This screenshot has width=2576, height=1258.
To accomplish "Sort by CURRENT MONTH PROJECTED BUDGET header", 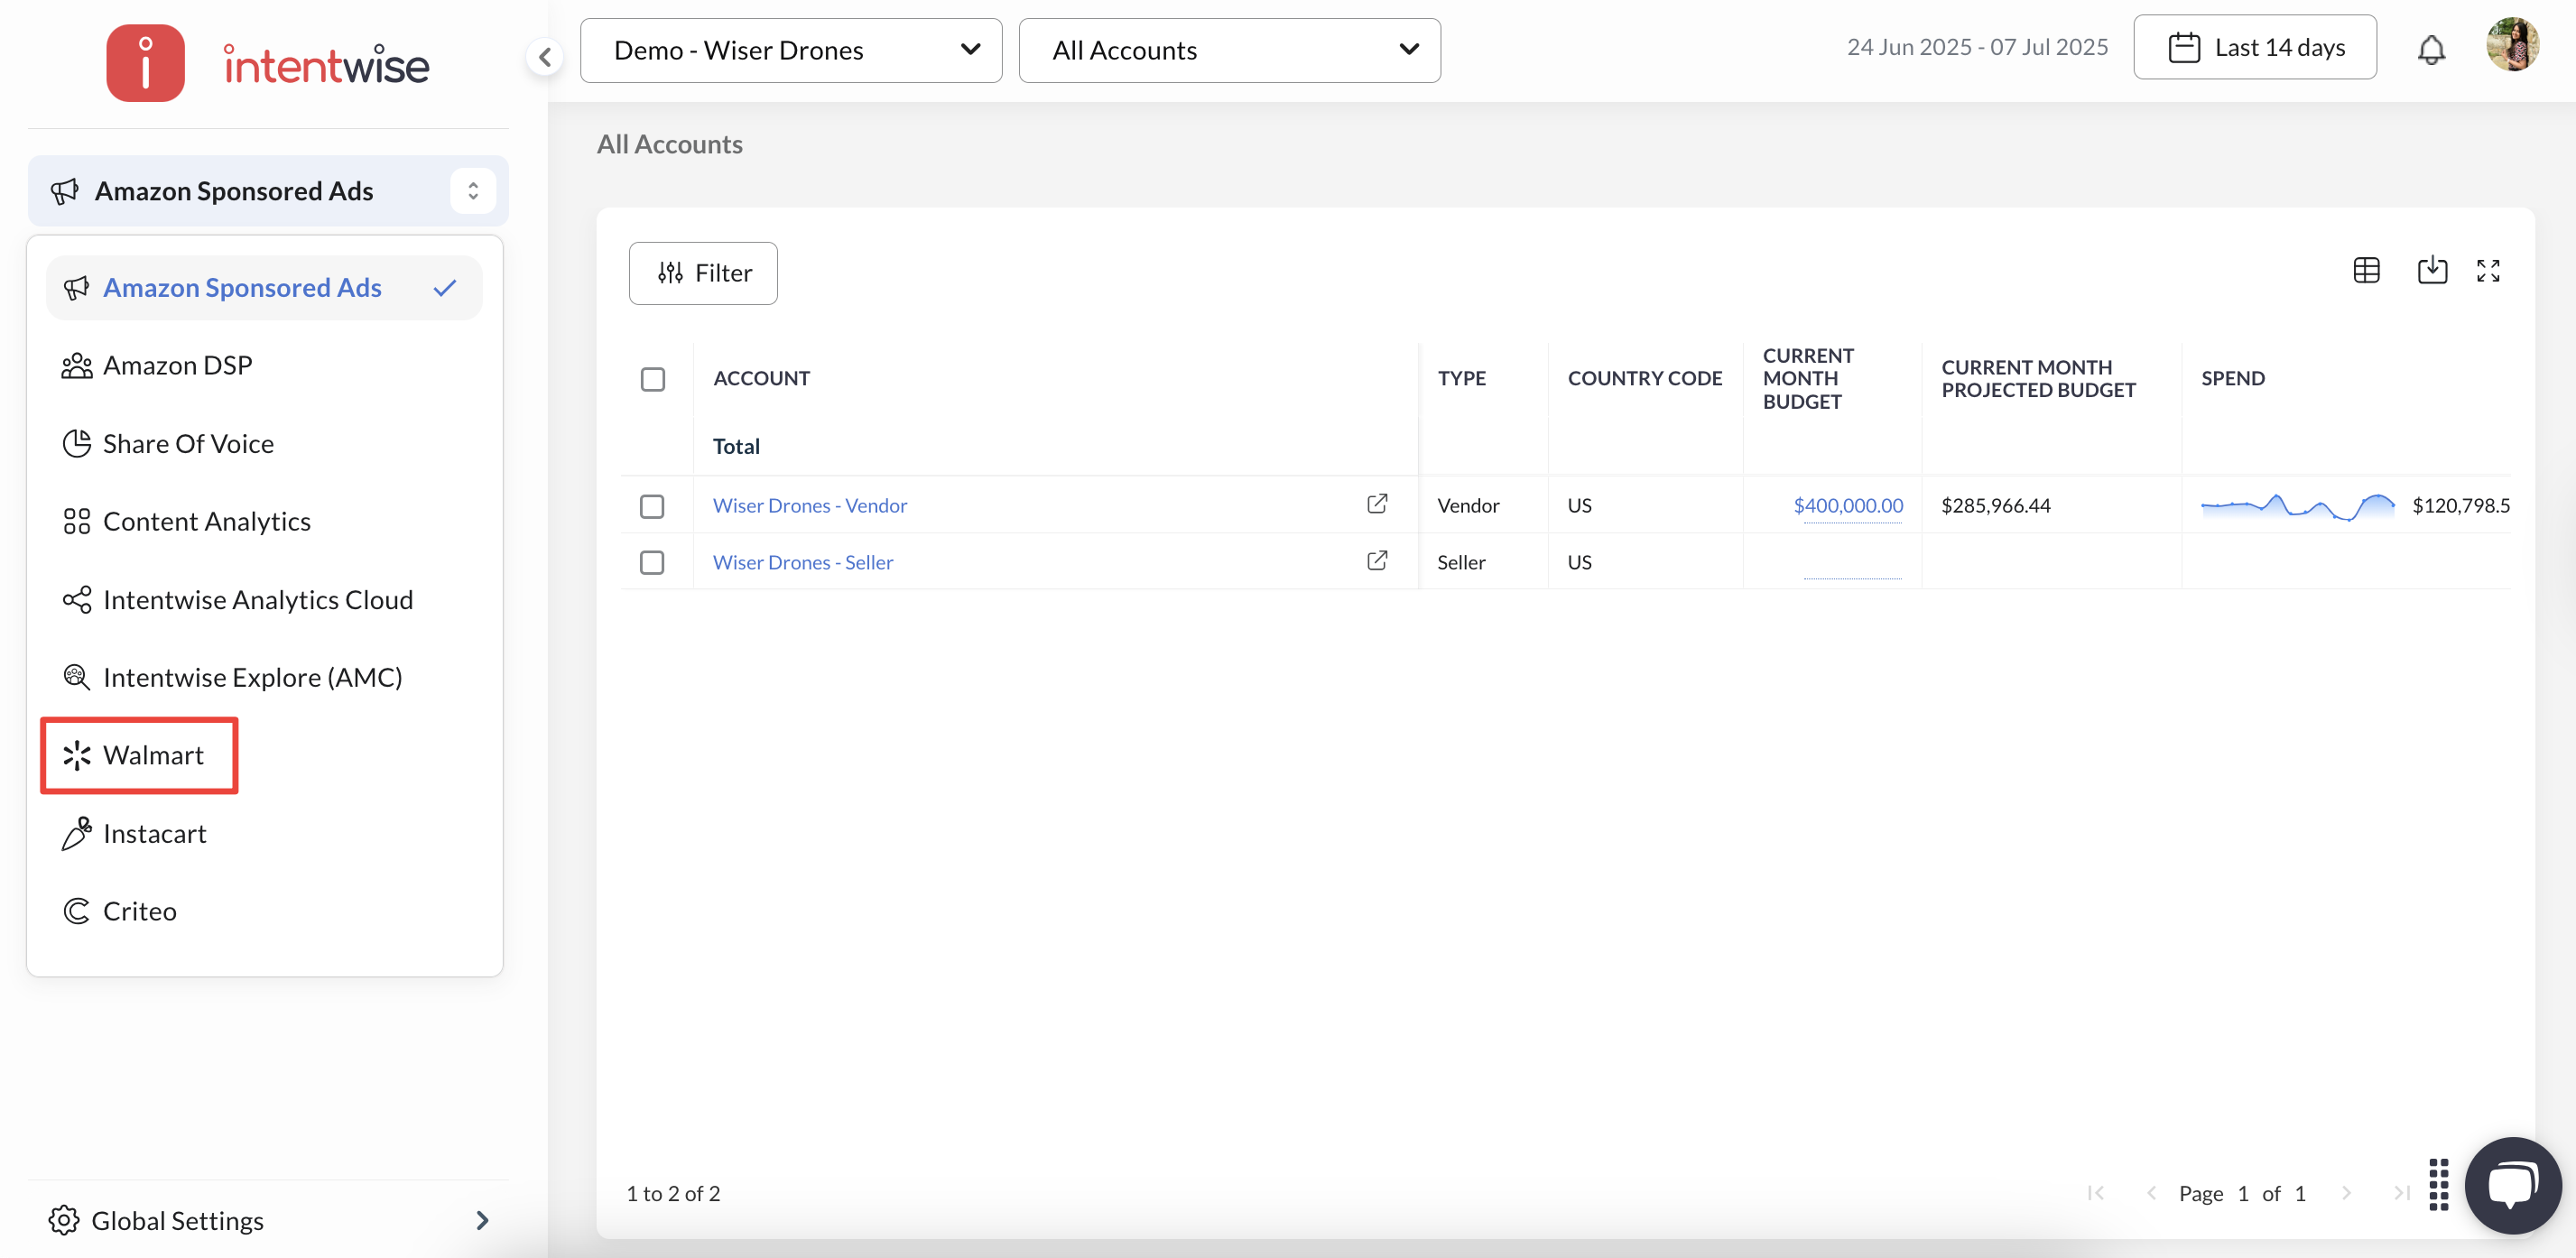I will point(2038,378).
